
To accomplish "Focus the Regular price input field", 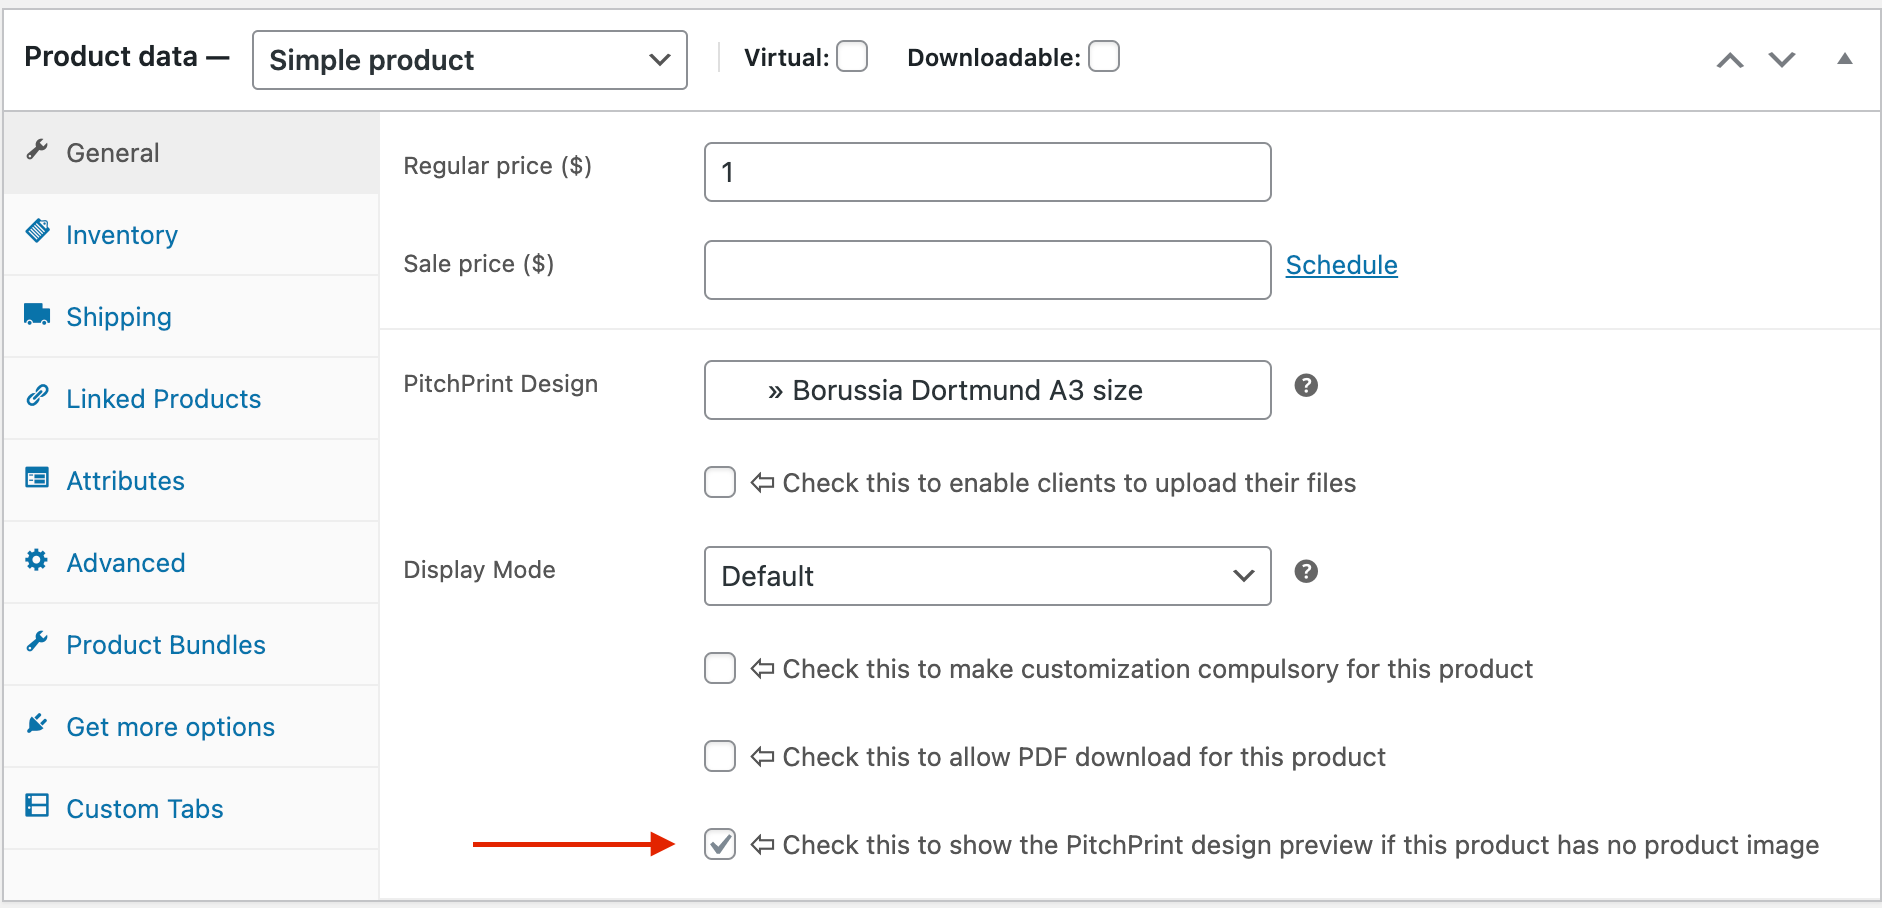I will tap(988, 172).
